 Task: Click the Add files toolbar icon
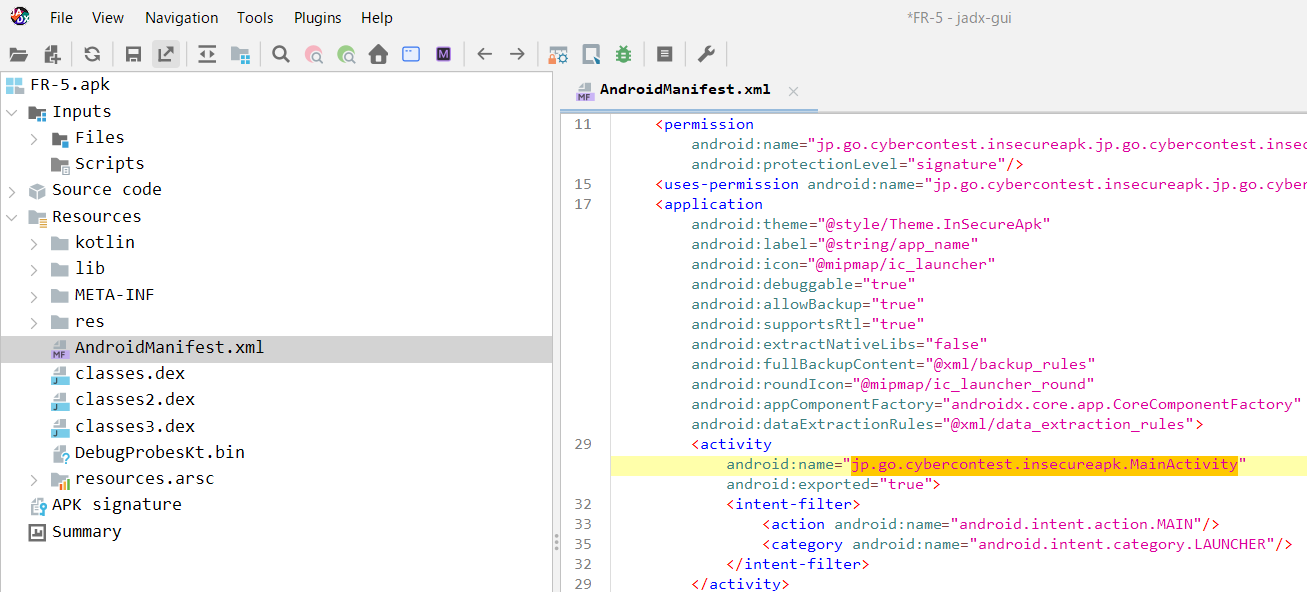[51, 54]
